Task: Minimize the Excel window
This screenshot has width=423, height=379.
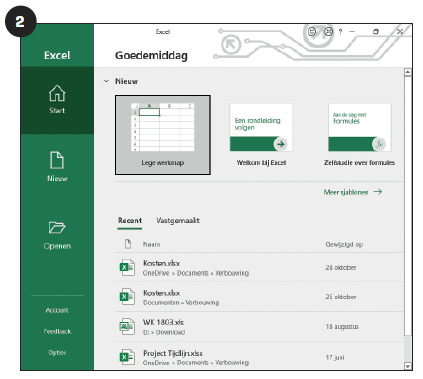Action: point(352,32)
